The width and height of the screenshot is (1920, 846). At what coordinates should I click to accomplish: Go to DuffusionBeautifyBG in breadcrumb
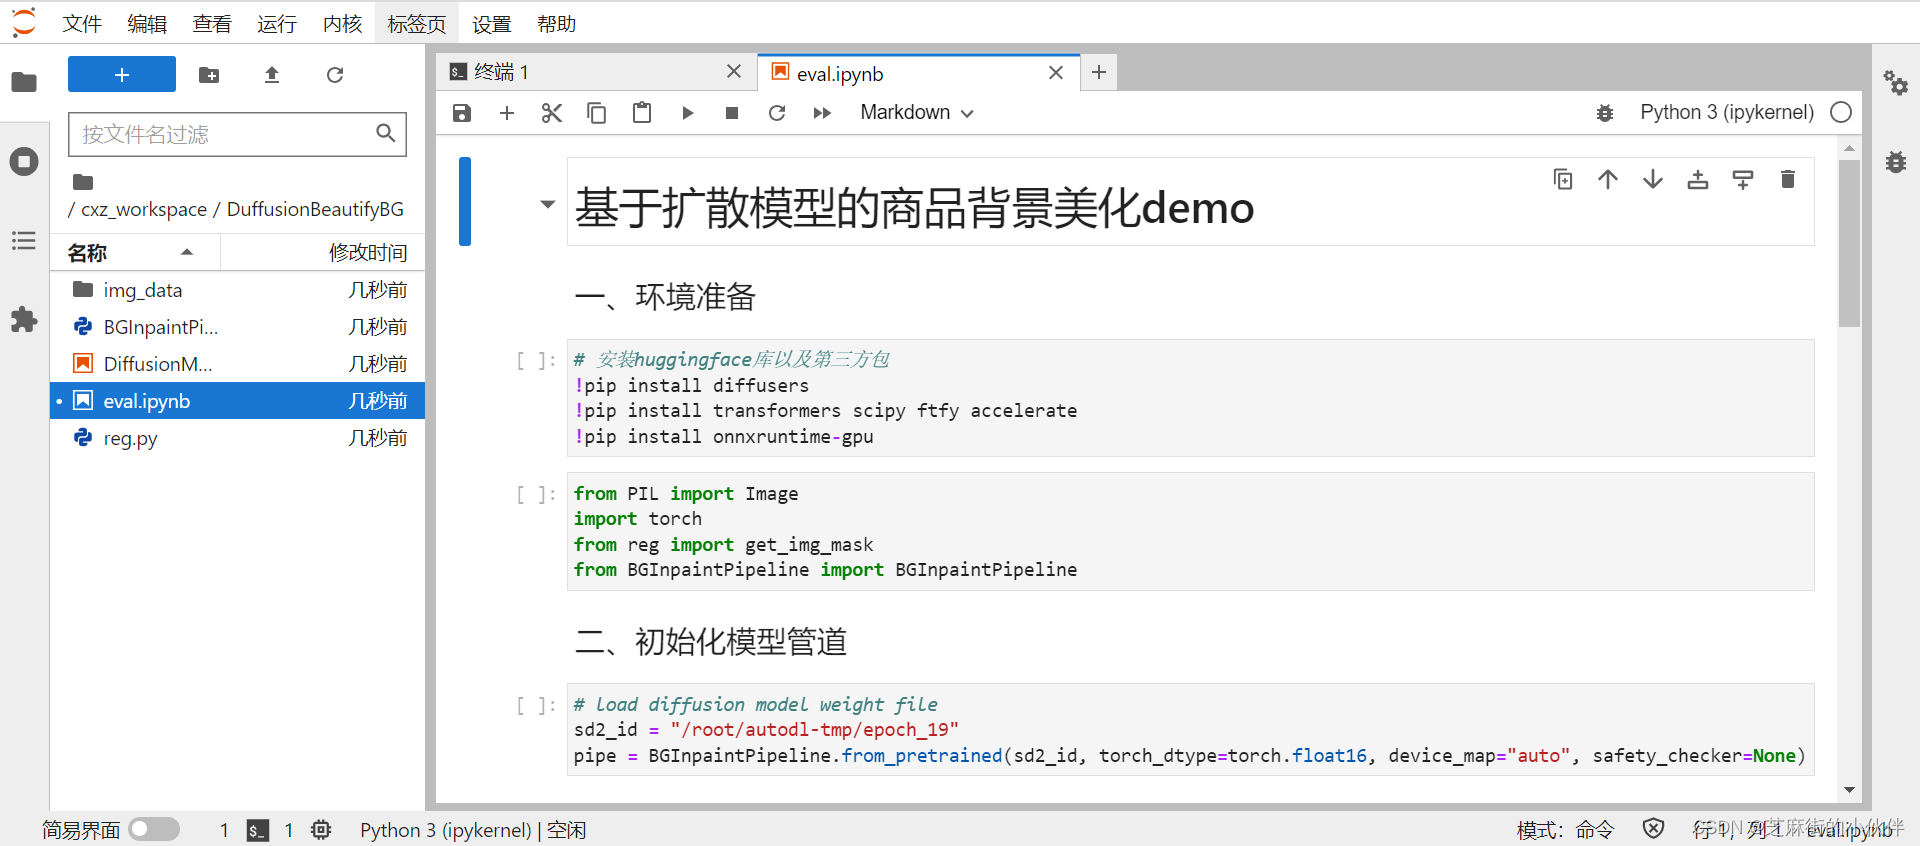(315, 209)
